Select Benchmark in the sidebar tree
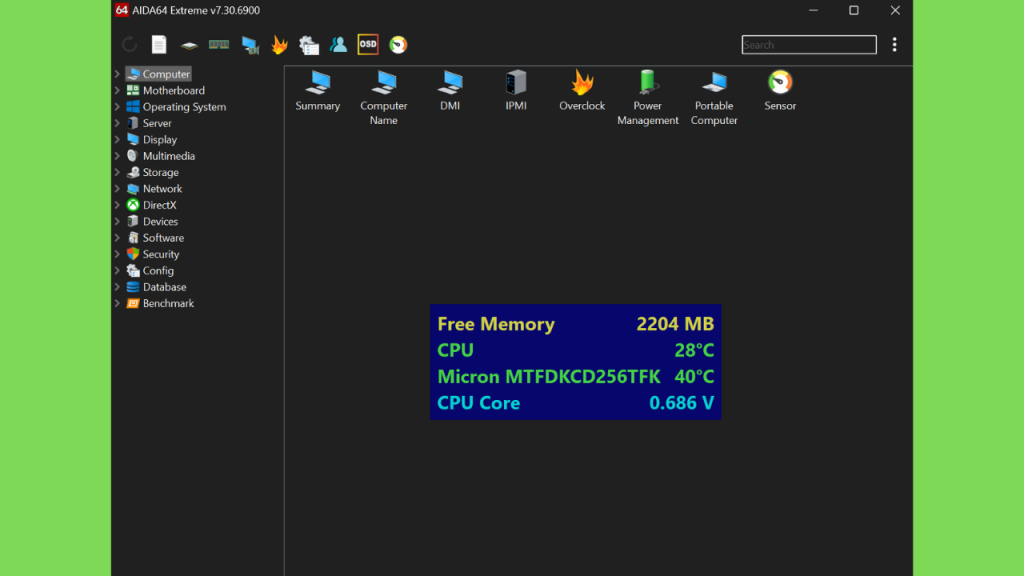Screen dimensions: 1024x576 click(x=161, y=303)
